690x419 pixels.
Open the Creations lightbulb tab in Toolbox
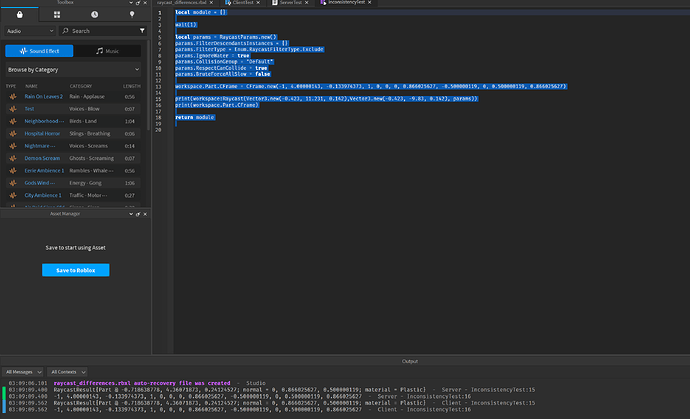tap(132, 16)
